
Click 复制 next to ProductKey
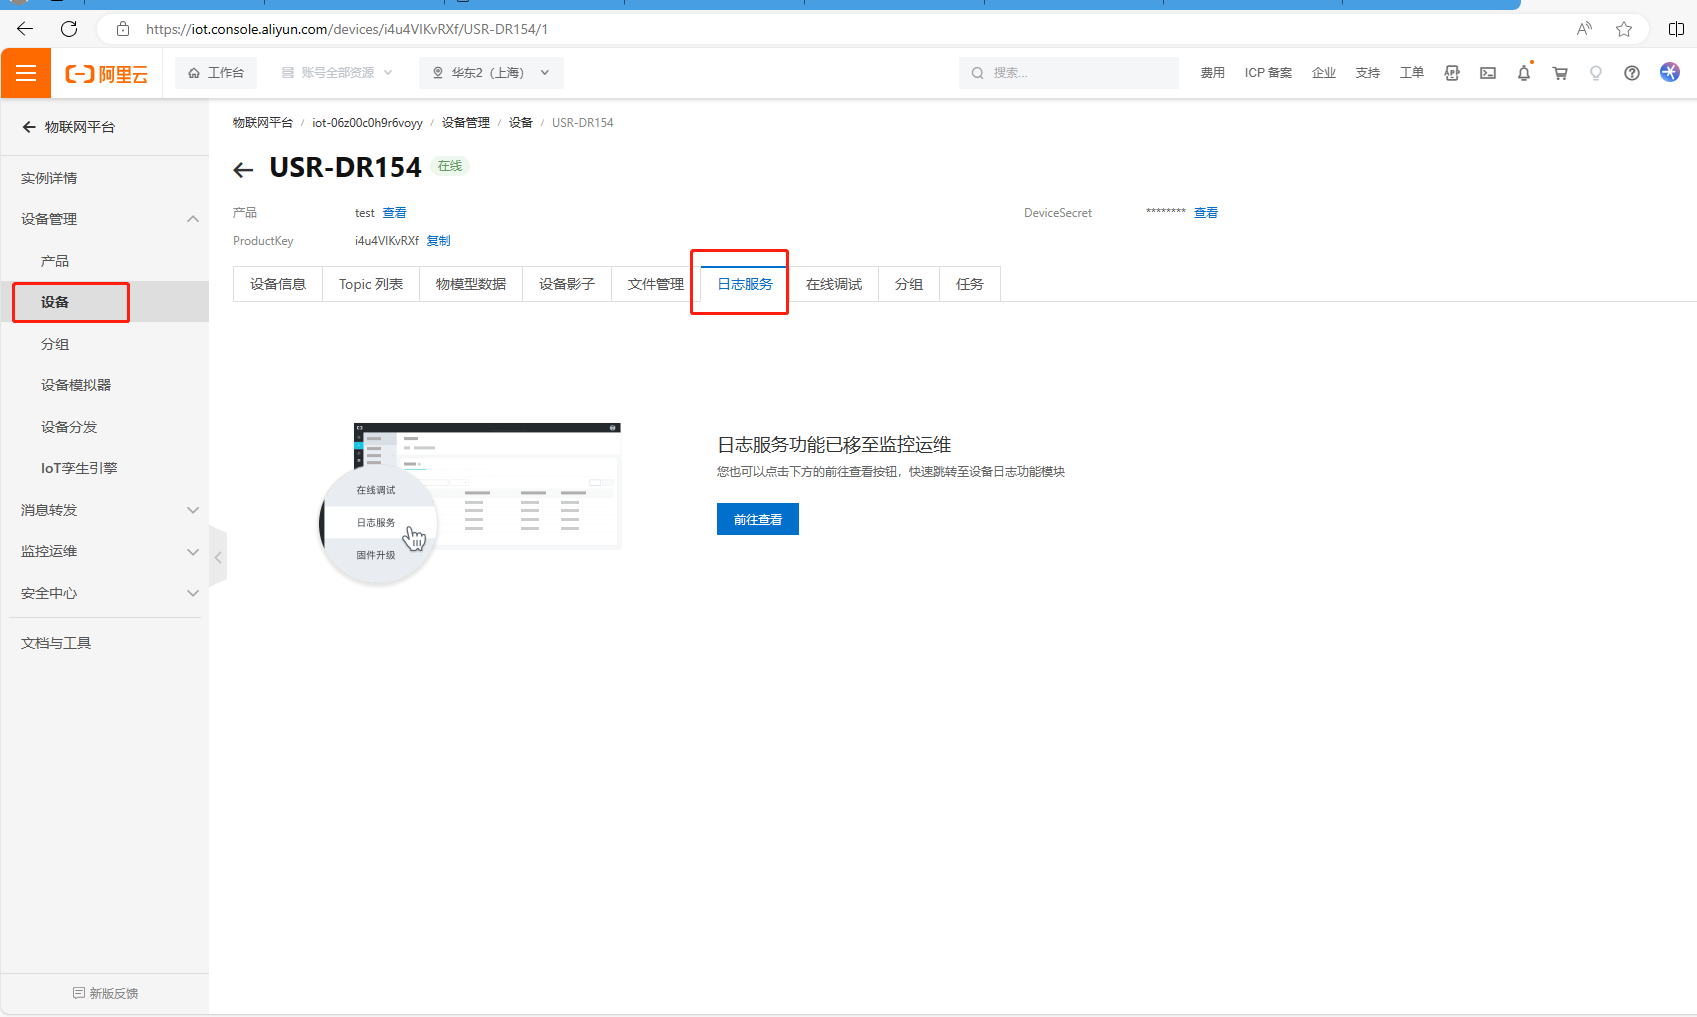click(x=439, y=241)
